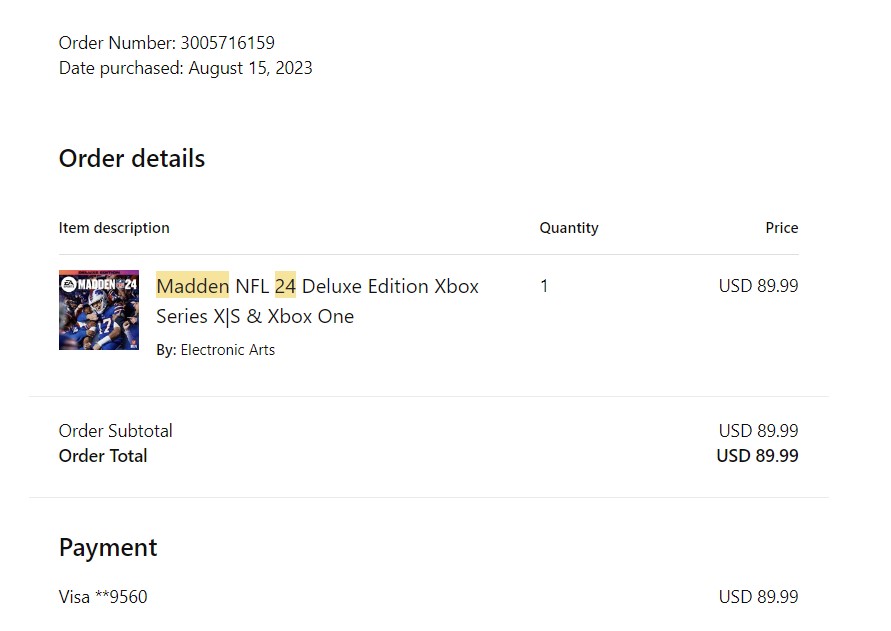Image resolution: width=891 pixels, height=631 pixels.
Task: Click the order number 3005716159
Action: (x=227, y=43)
